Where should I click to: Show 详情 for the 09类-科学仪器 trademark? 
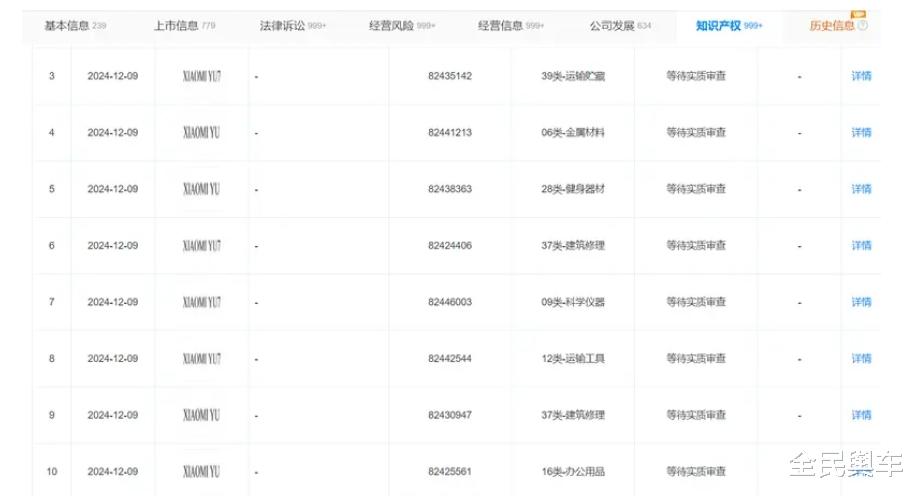861,302
